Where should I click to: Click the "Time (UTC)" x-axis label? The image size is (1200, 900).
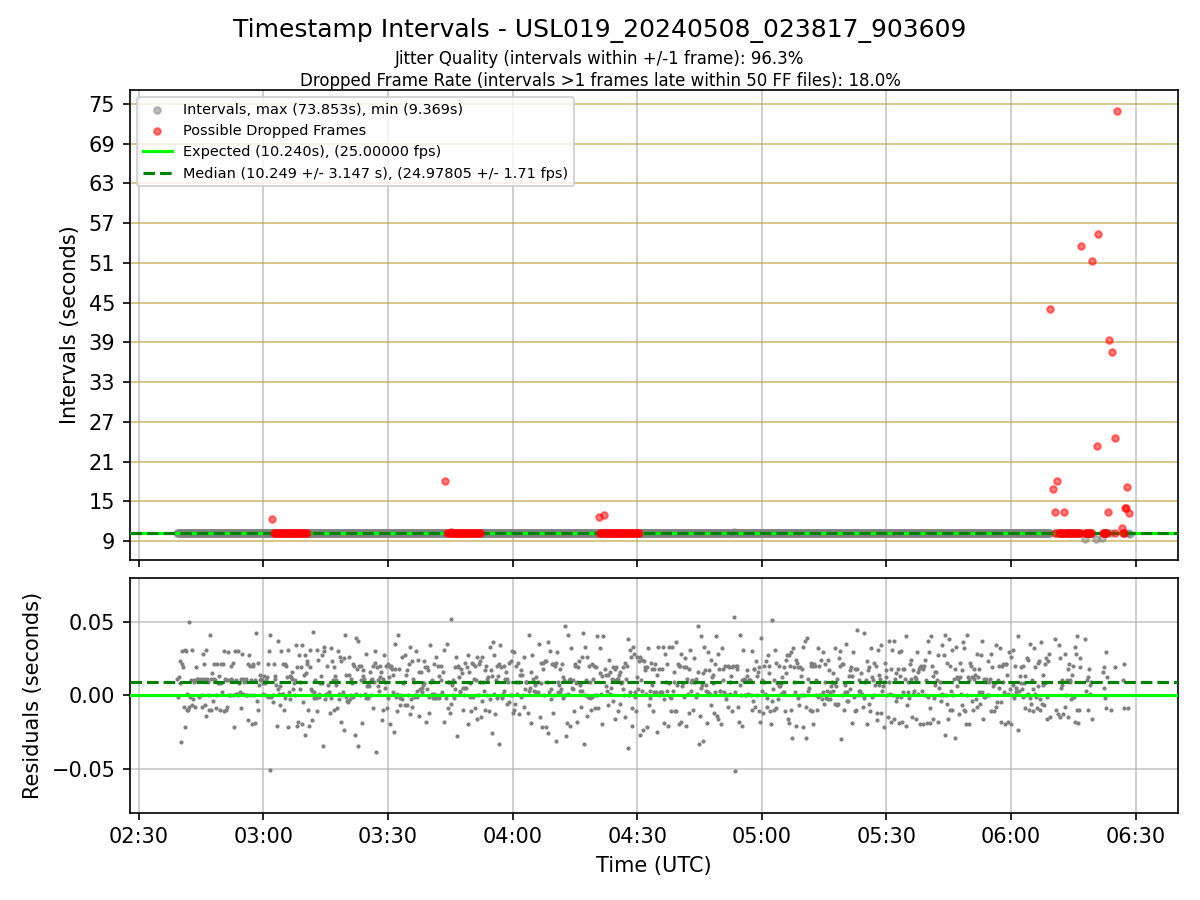(x=653, y=865)
